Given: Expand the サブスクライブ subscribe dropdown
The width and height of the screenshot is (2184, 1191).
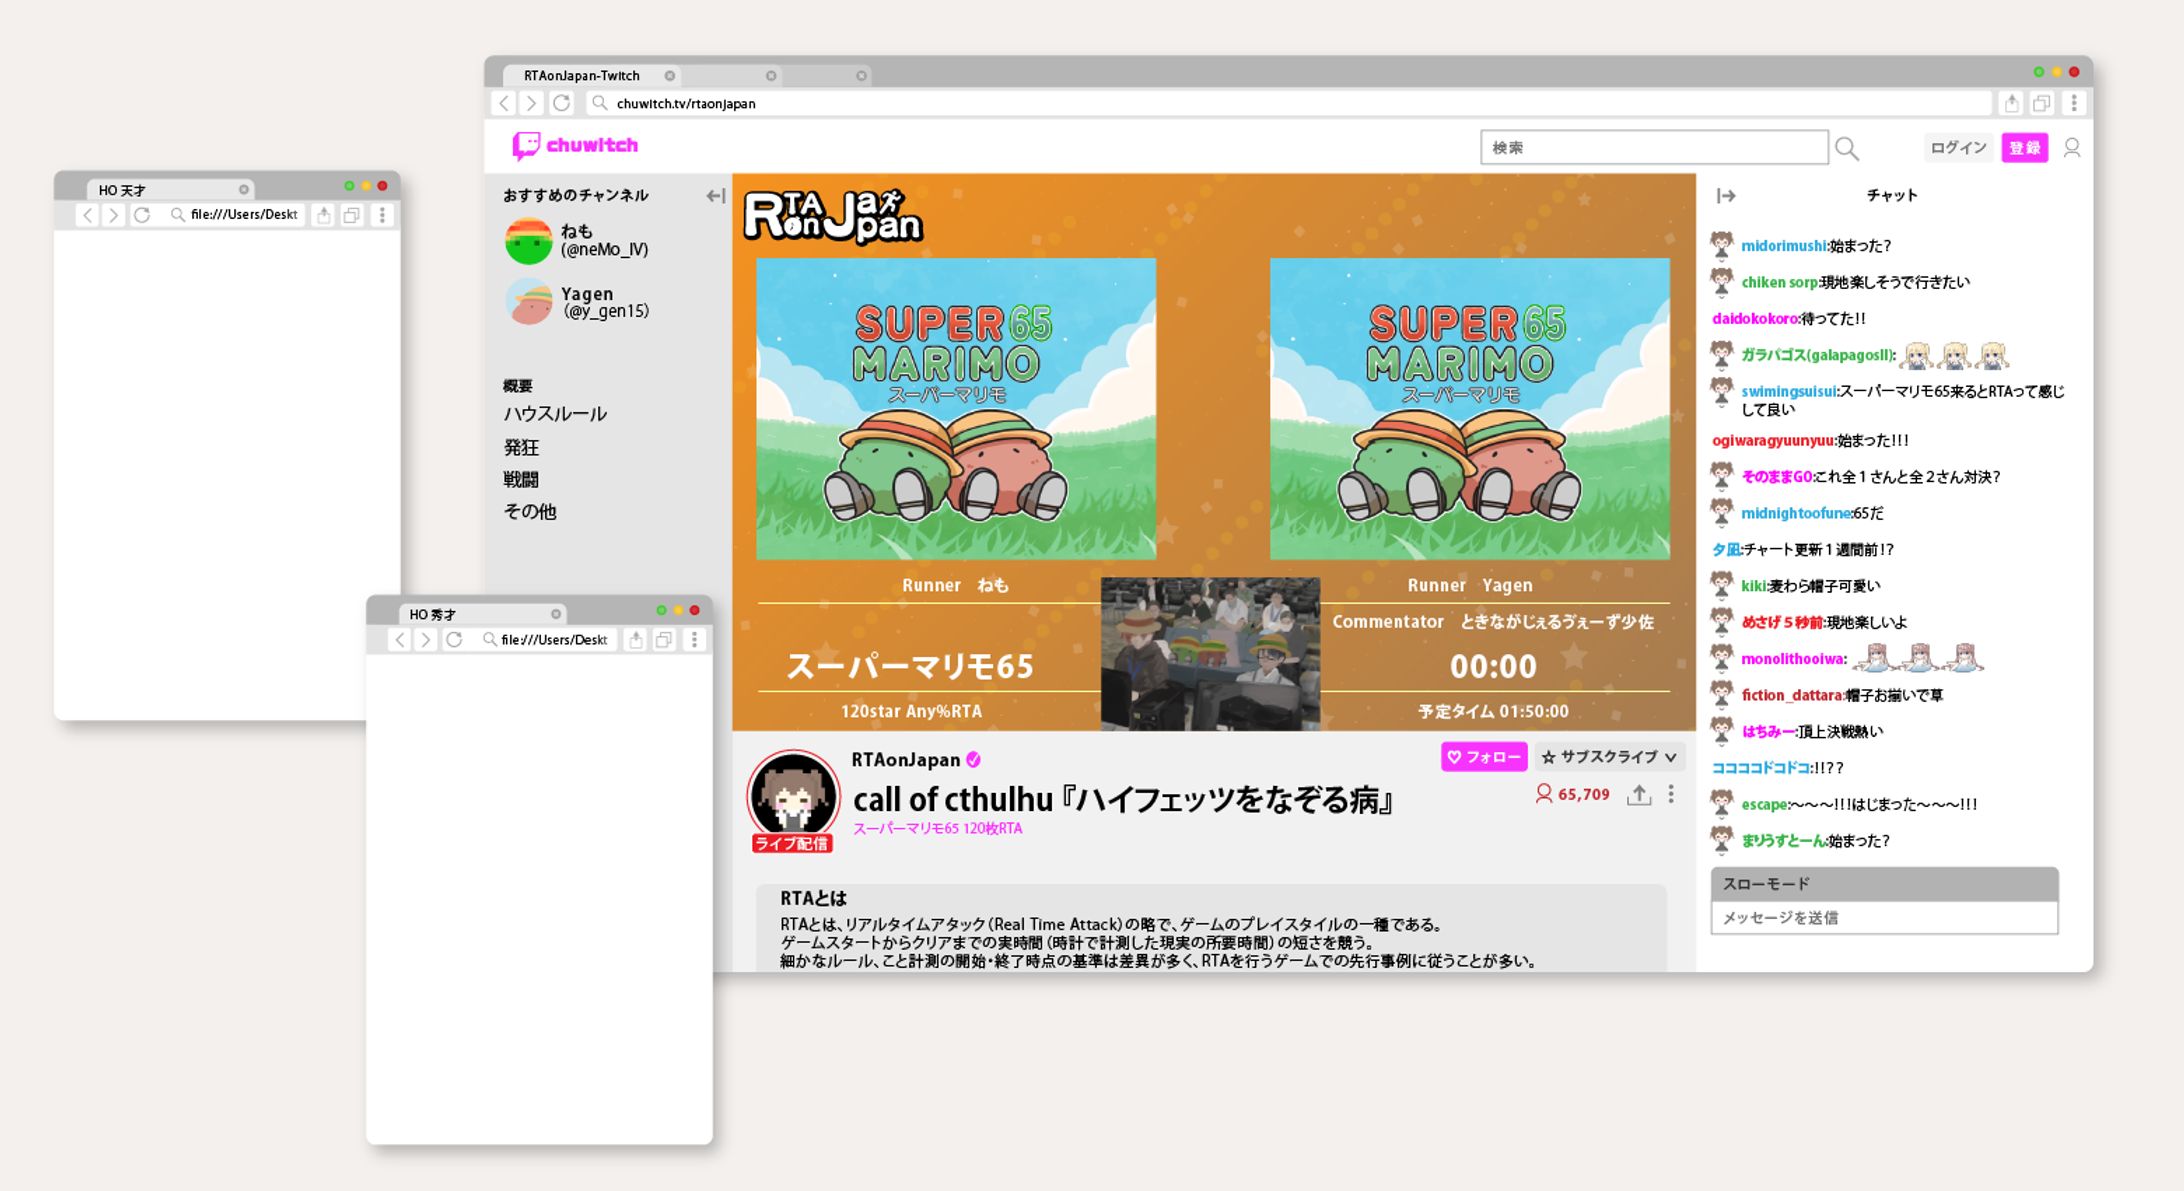Looking at the screenshot, I should pos(1609,757).
